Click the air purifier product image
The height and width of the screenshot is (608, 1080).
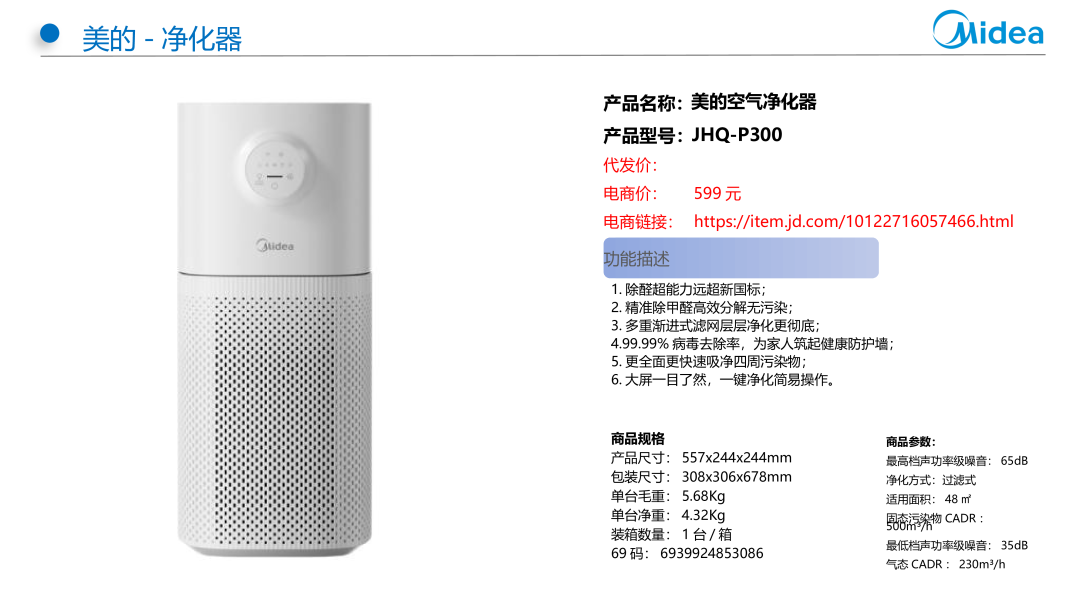click(x=275, y=329)
